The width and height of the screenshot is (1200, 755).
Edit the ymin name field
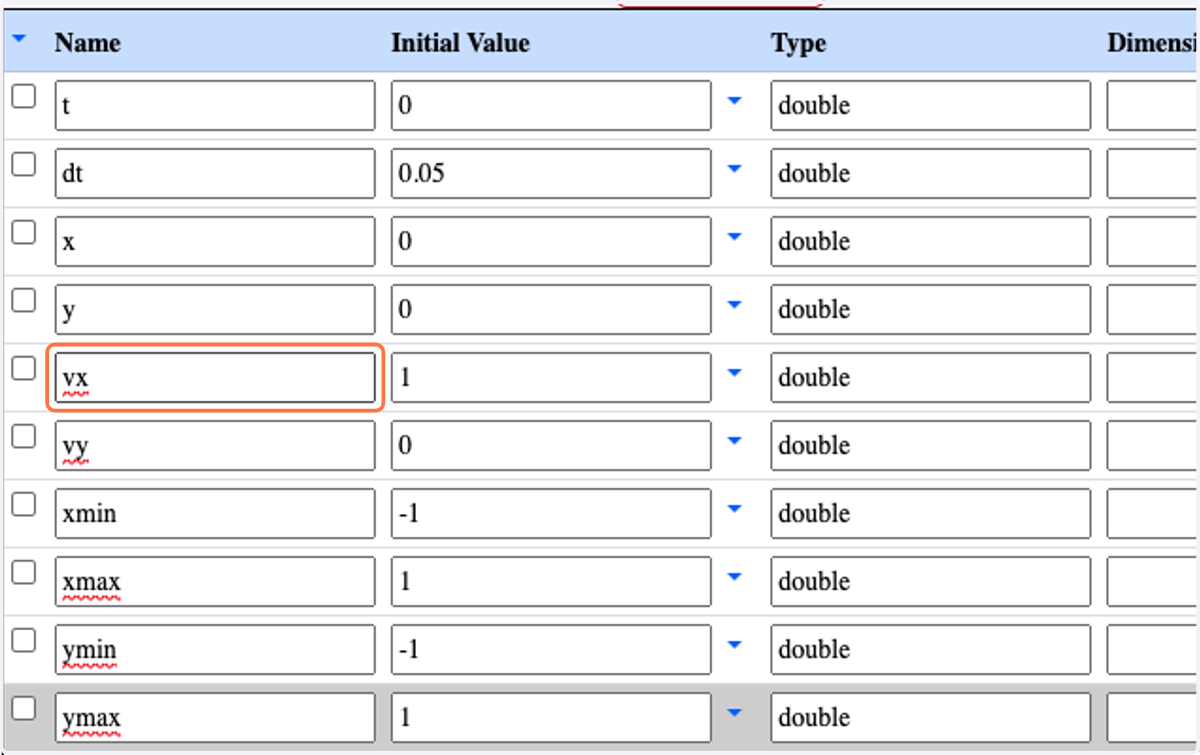click(215, 650)
